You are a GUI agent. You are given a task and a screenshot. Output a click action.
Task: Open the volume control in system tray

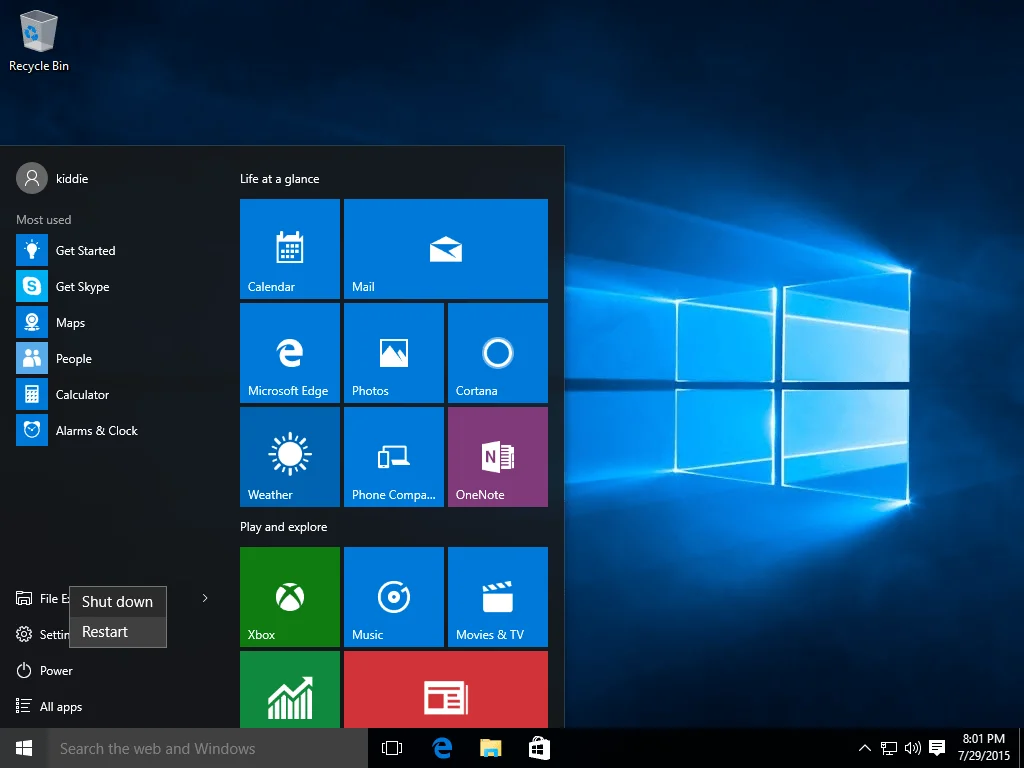pos(910,747)
